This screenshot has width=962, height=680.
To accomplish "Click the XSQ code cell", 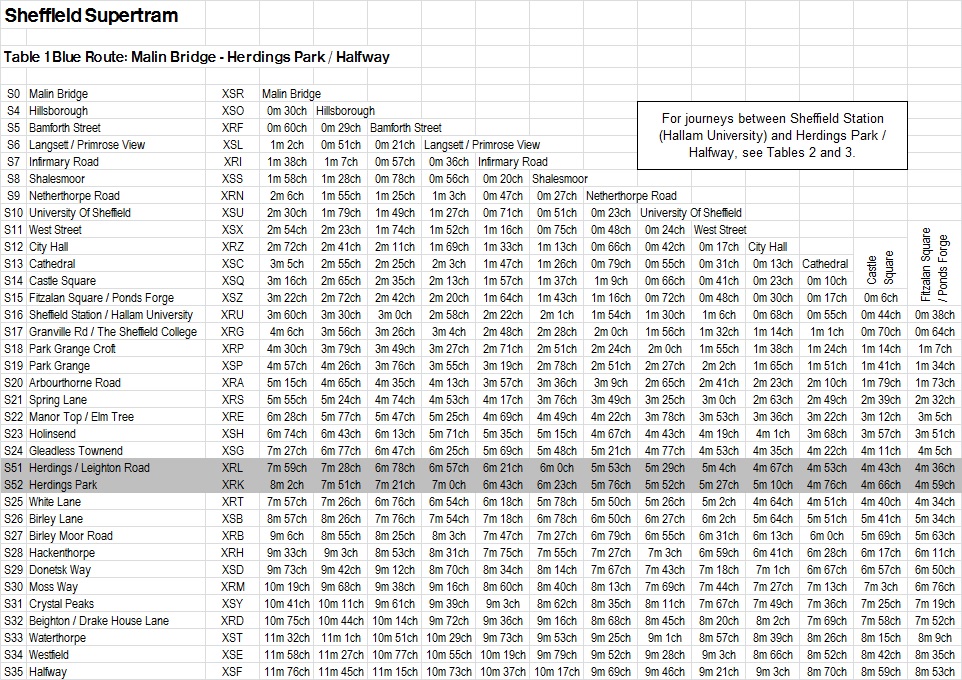I will (x=233, y=280).
